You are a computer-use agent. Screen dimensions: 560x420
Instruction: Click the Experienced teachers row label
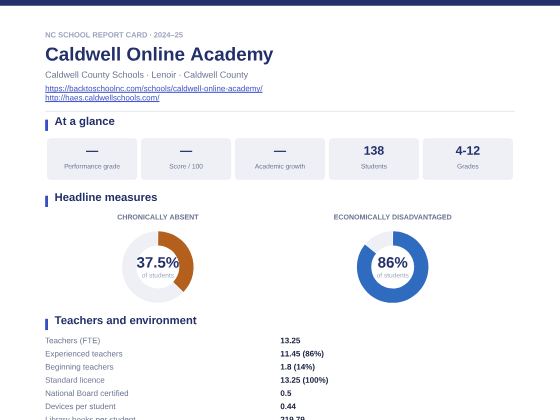84,354
